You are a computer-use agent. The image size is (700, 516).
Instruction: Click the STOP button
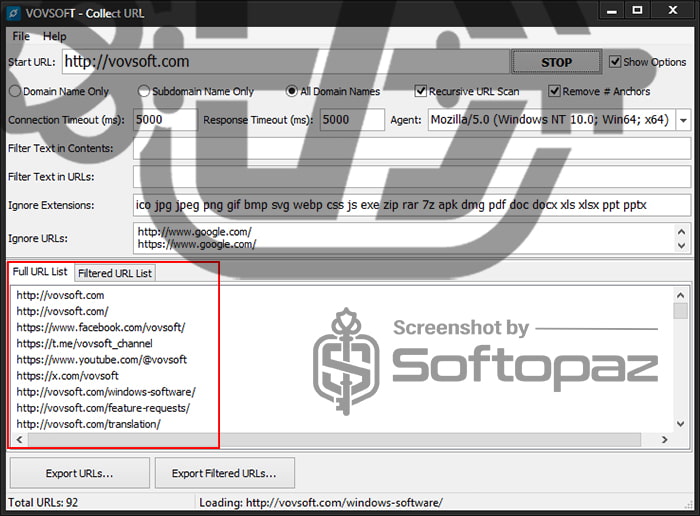click(x=556, y=62)
